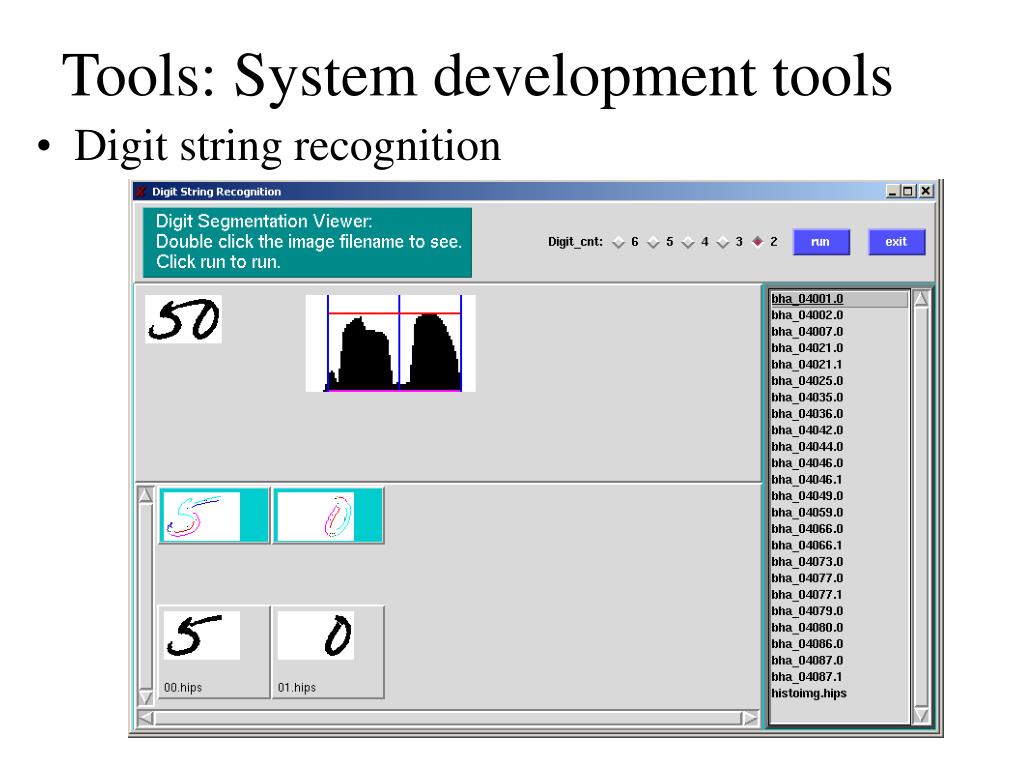Image resolution: width=1024 pixels, height=768 pixels.
Task: Select the 00.hips segmented digit thumbnail
Action: (x=214, y=652)
